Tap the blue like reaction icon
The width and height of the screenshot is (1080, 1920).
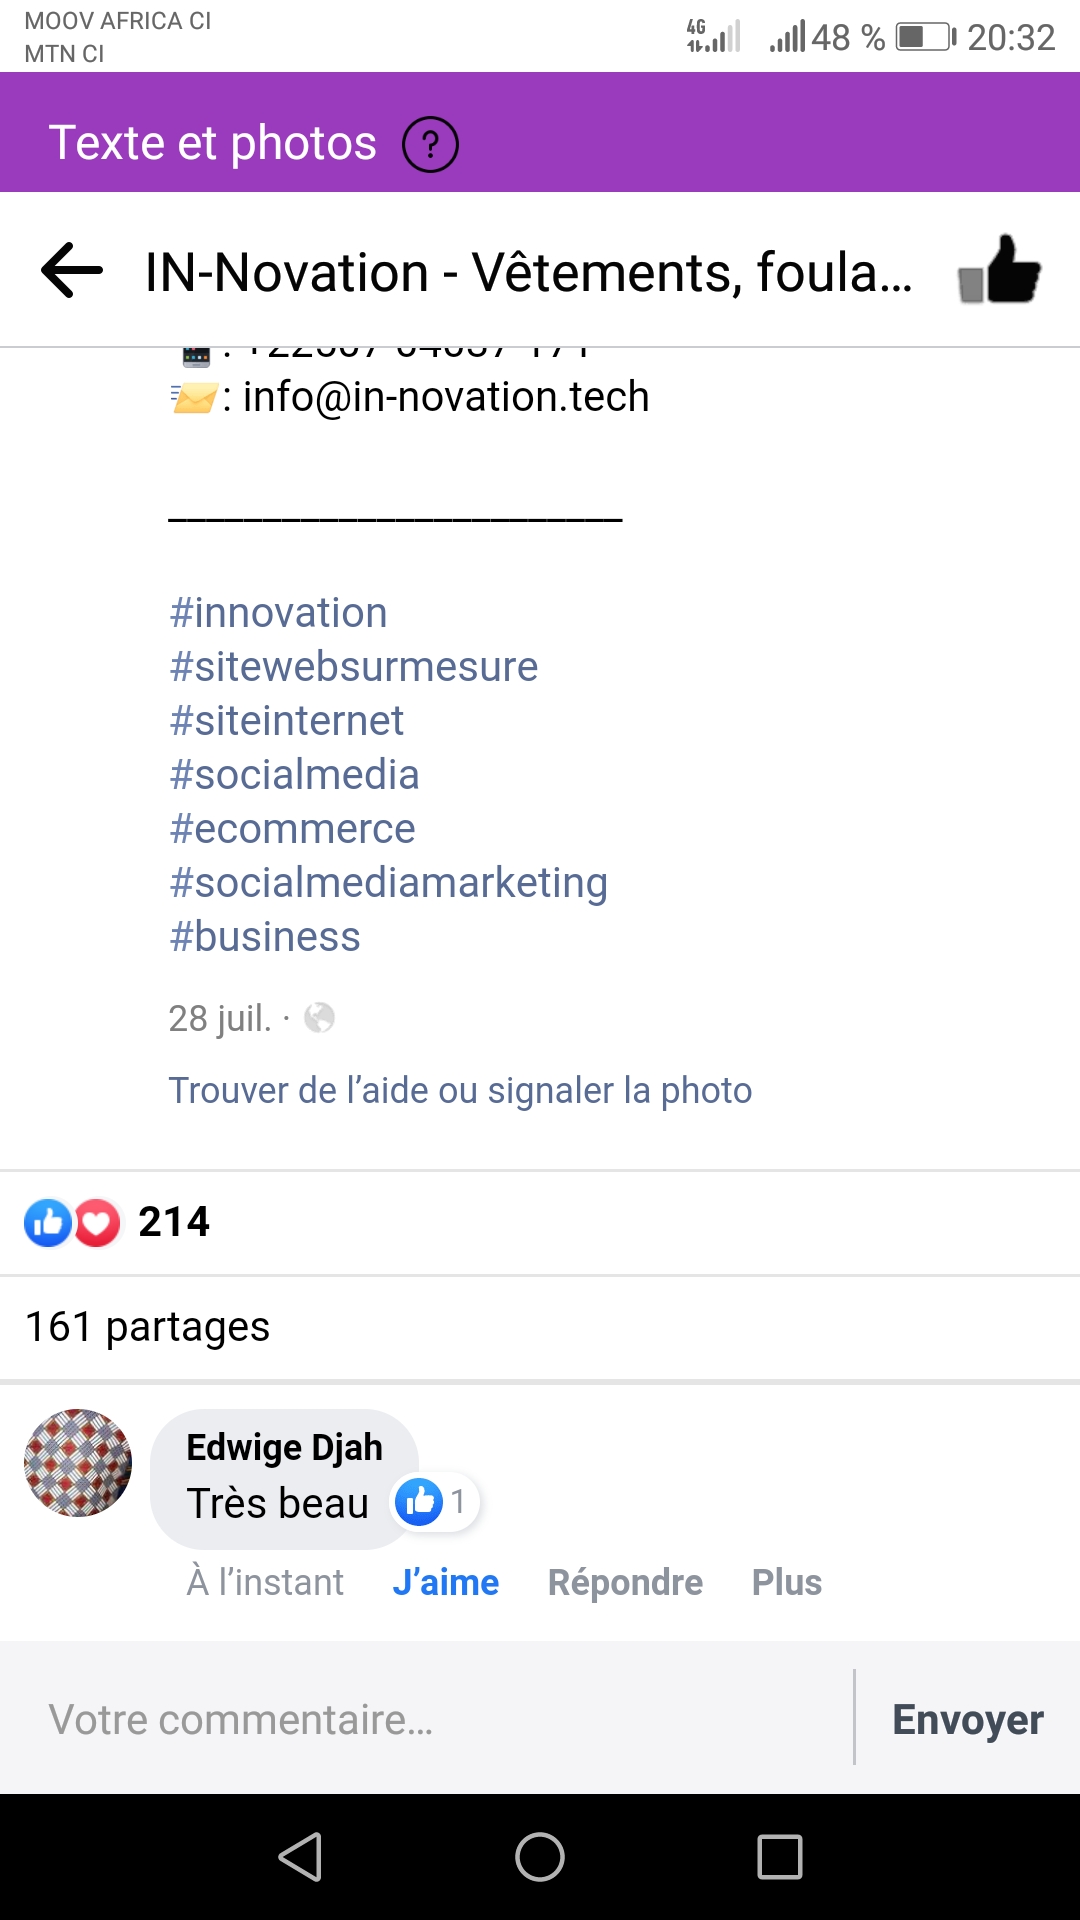pos(48,1222)
